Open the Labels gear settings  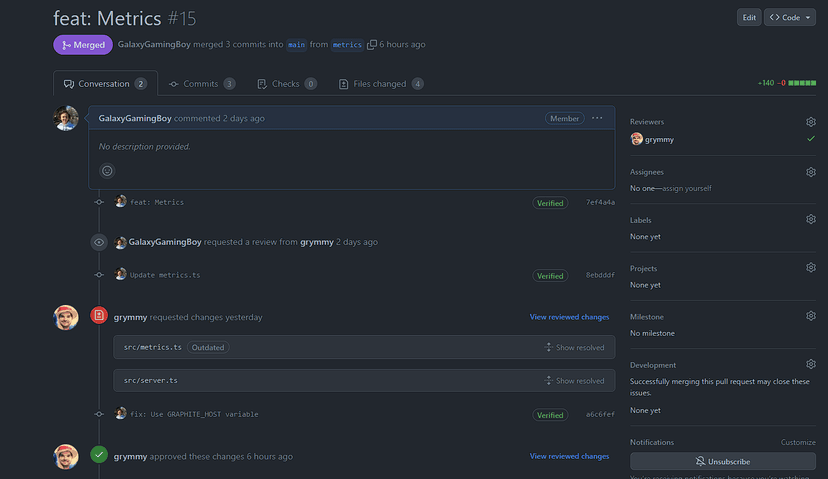(811, 220)
